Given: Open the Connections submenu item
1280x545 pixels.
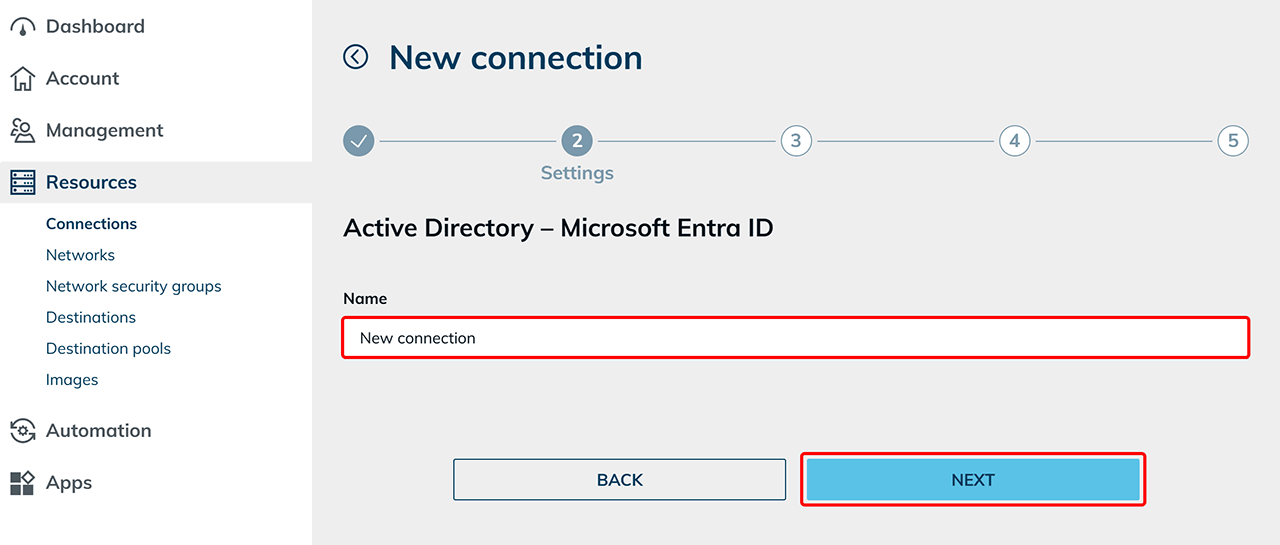Looking at the screenshot, I should pyautogui.click(x=91, y=224).
